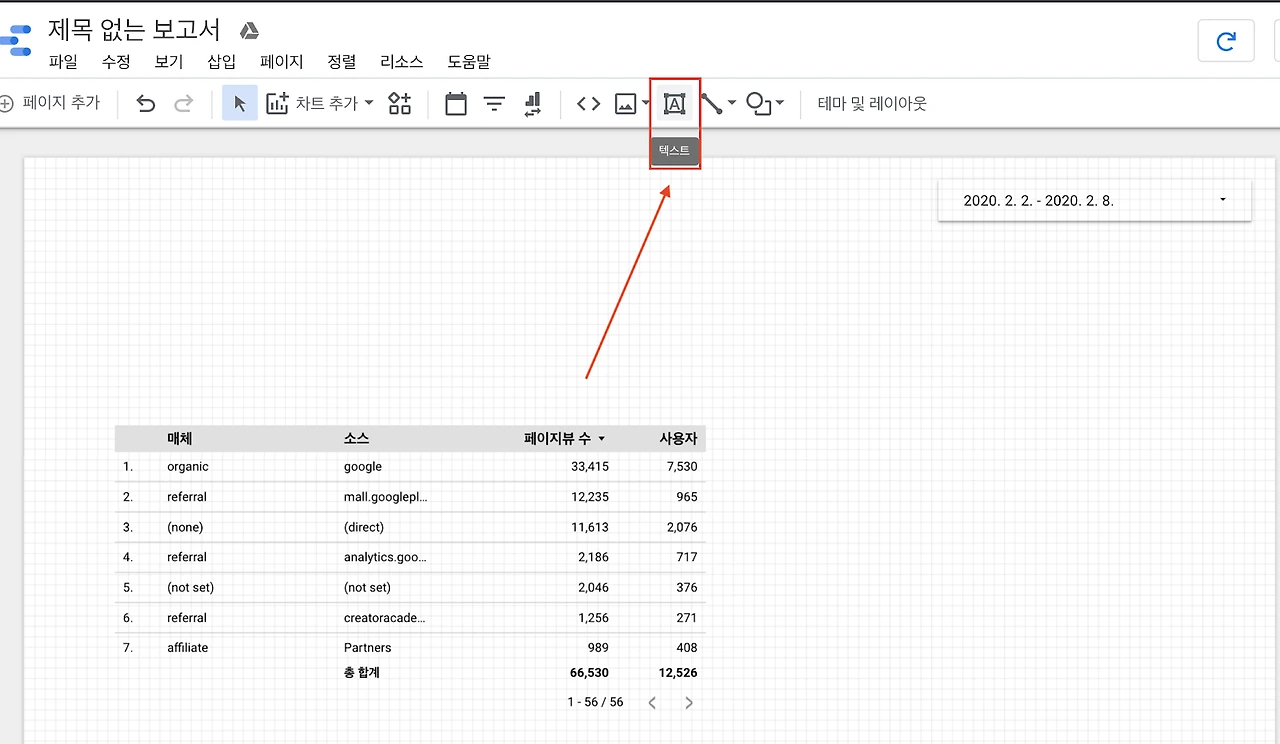Open the 페이지 menu

point(282,62)
